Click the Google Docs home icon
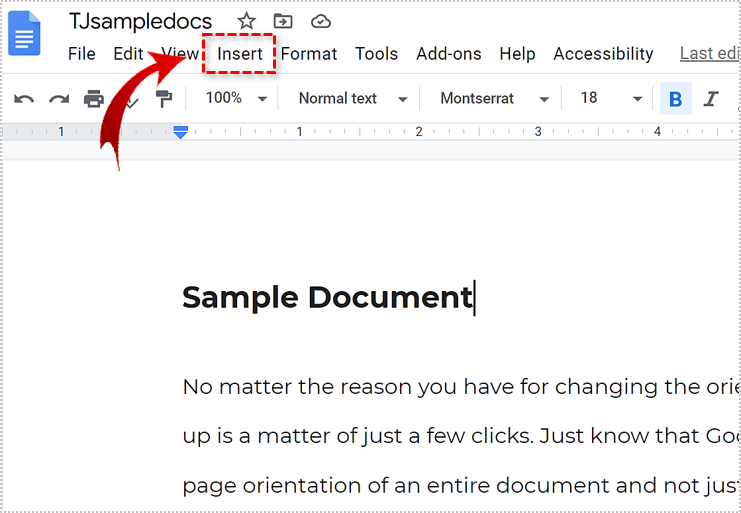The height and width of the screenshot is (513, 741). [x=24, y=33]
